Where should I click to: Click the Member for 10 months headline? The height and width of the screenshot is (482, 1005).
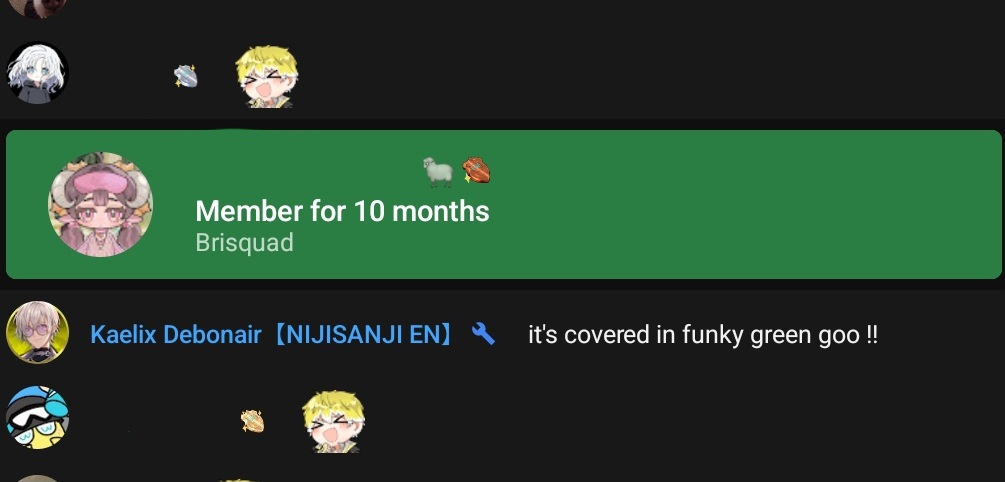coord(342,211)
